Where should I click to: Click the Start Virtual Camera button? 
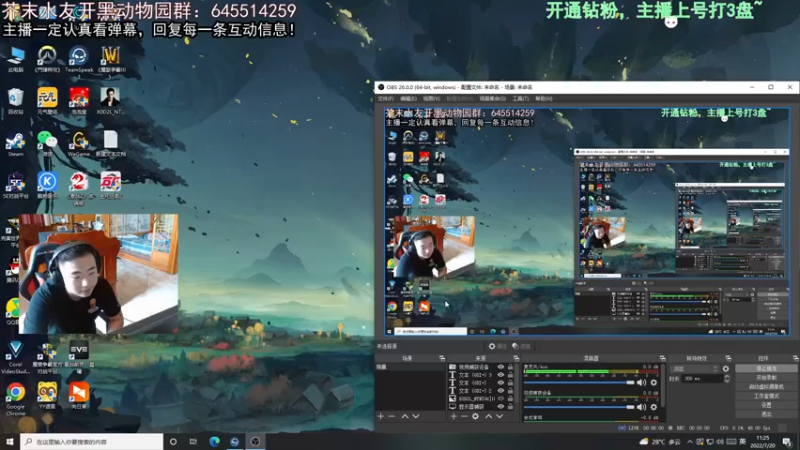(x=766, y=387)
